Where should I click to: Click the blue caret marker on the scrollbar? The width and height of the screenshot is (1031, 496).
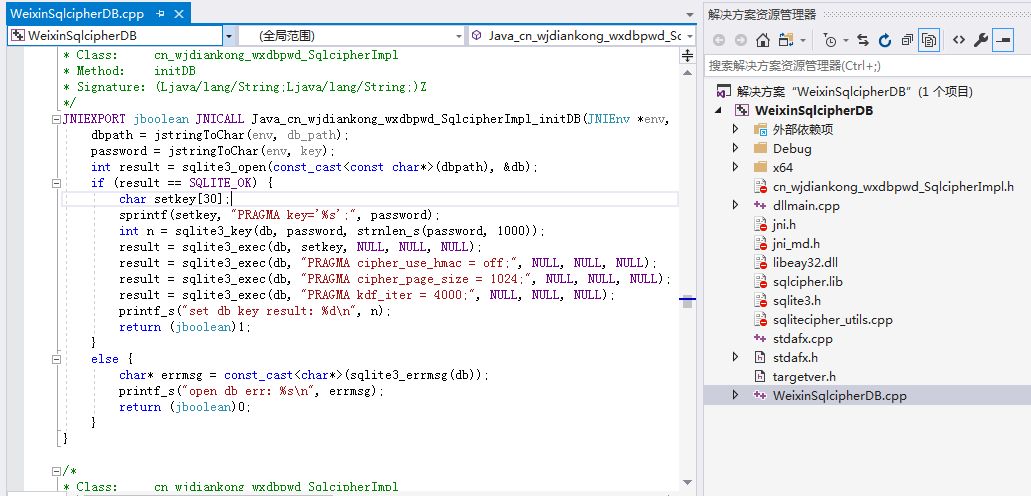coord(688,301)
